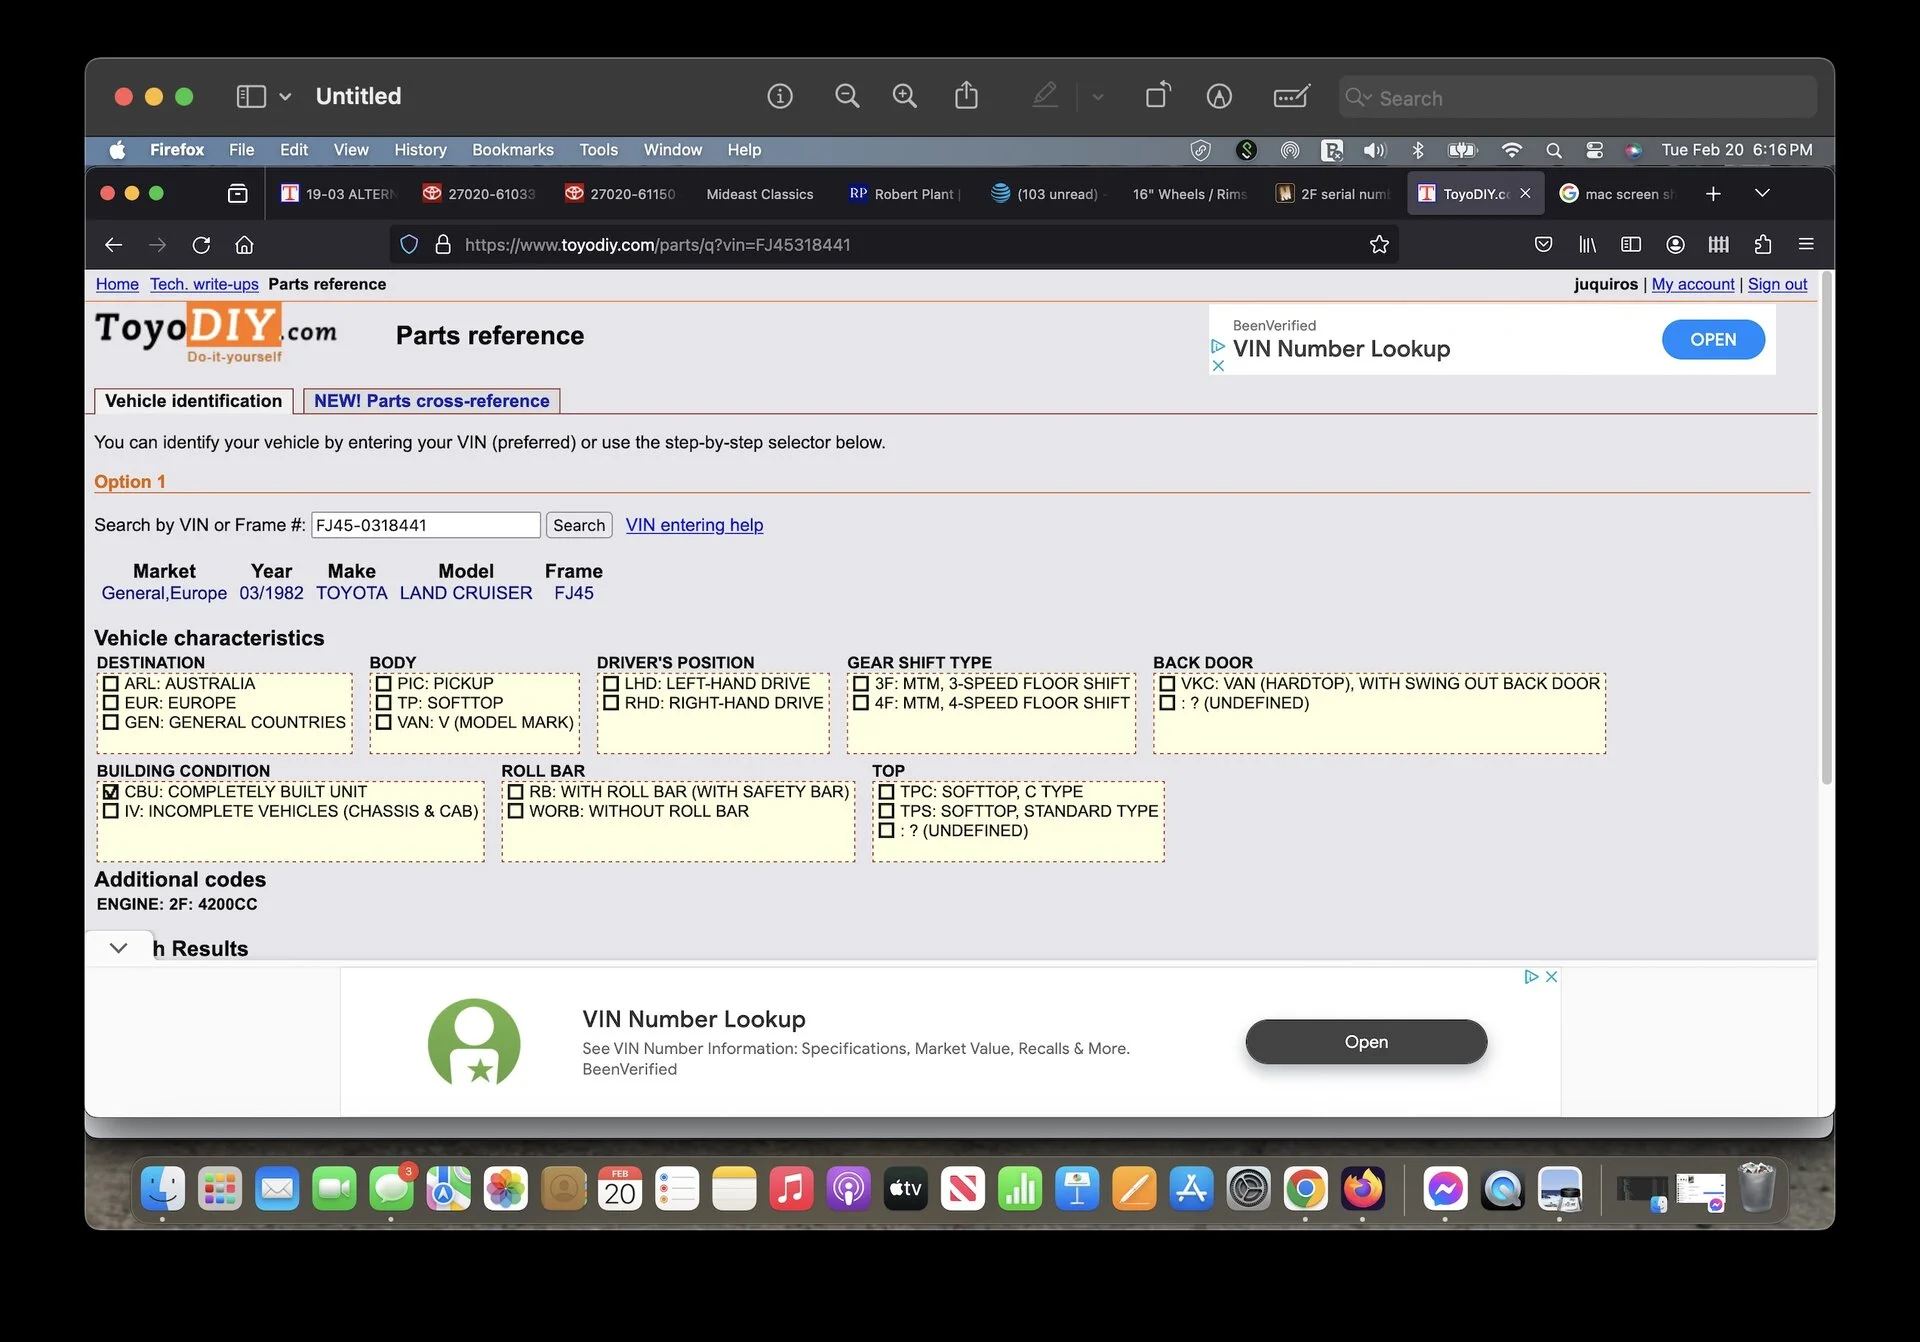The width and height of the screenshot is (1920, 1342).
Task: Toggle the CBU: Completely Built Unit checkbox
Action: tap(111, 792)
